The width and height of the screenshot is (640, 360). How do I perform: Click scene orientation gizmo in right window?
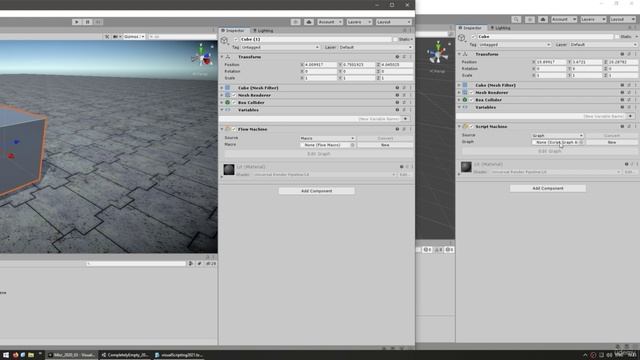[438, 53]
